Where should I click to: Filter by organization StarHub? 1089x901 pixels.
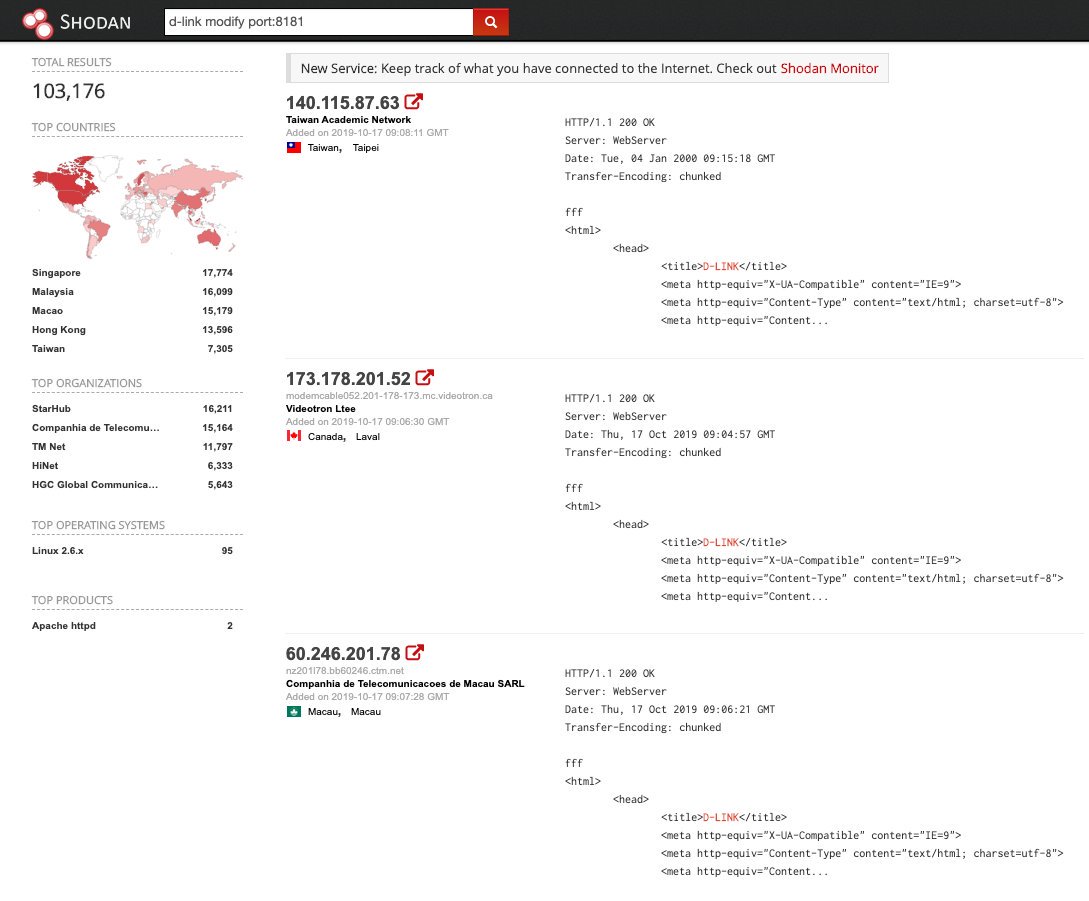coord(51,408)
